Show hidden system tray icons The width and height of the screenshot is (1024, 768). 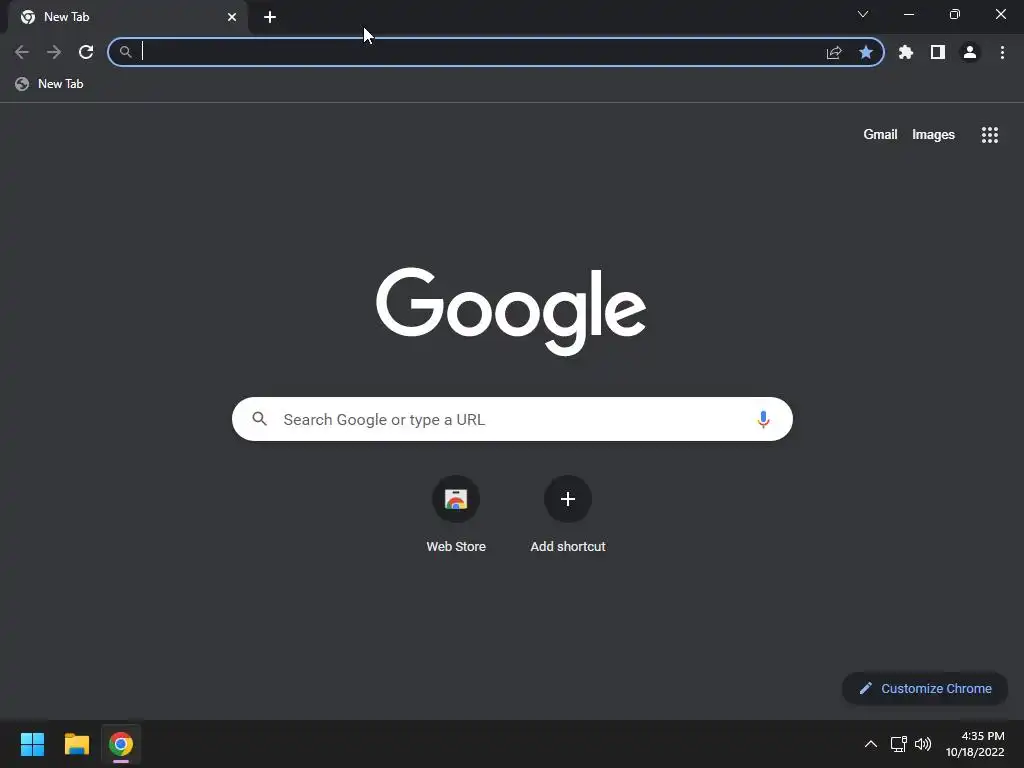pyautogui.click(x=871, y=744)
